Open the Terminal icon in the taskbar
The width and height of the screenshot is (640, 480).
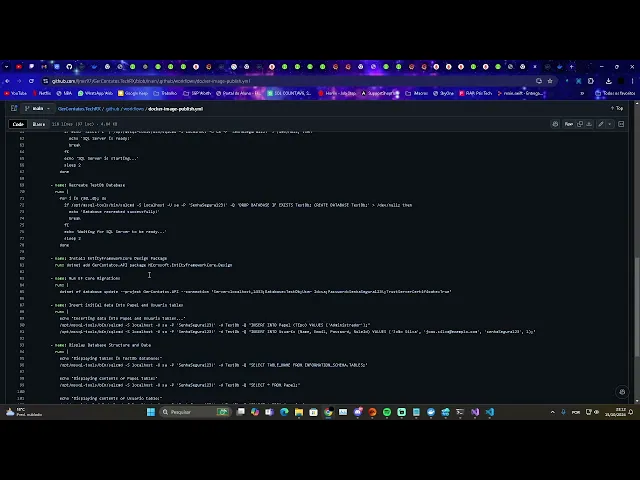coord(460,412)
